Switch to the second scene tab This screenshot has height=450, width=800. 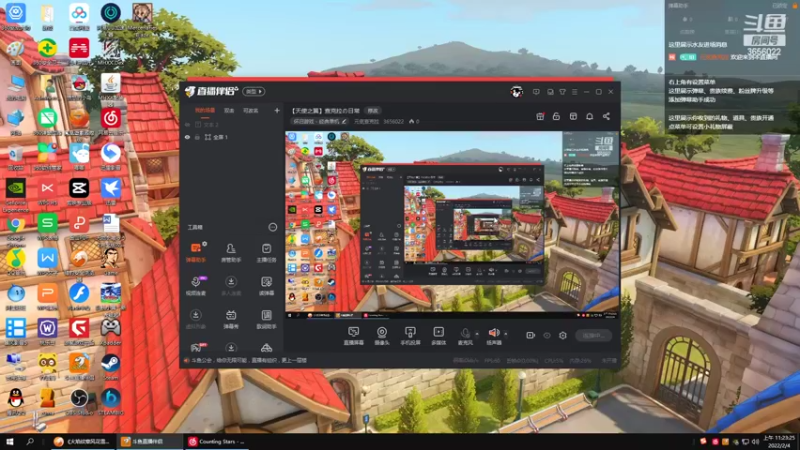[229, 110]
